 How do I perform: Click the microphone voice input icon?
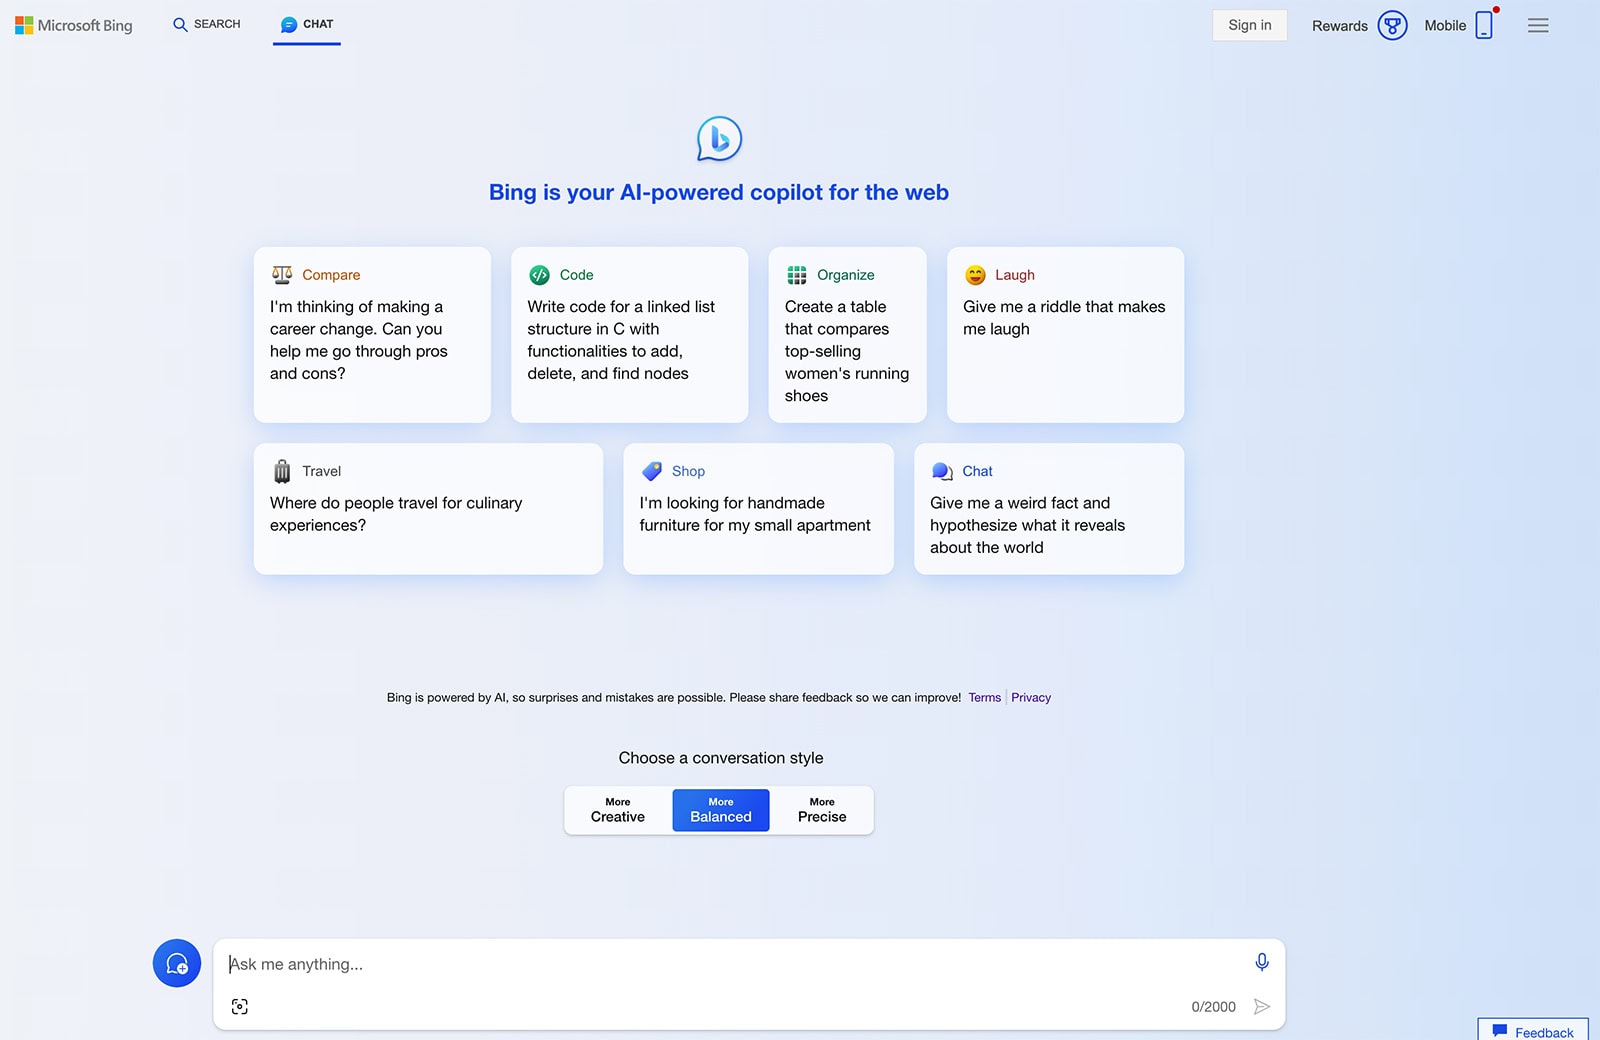click(1262, 962)
